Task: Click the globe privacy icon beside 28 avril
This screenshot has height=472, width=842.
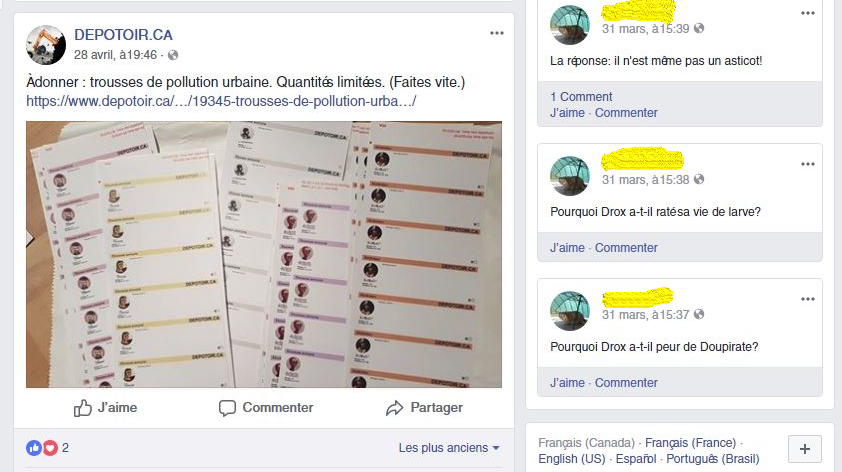Action: [173, 55]
